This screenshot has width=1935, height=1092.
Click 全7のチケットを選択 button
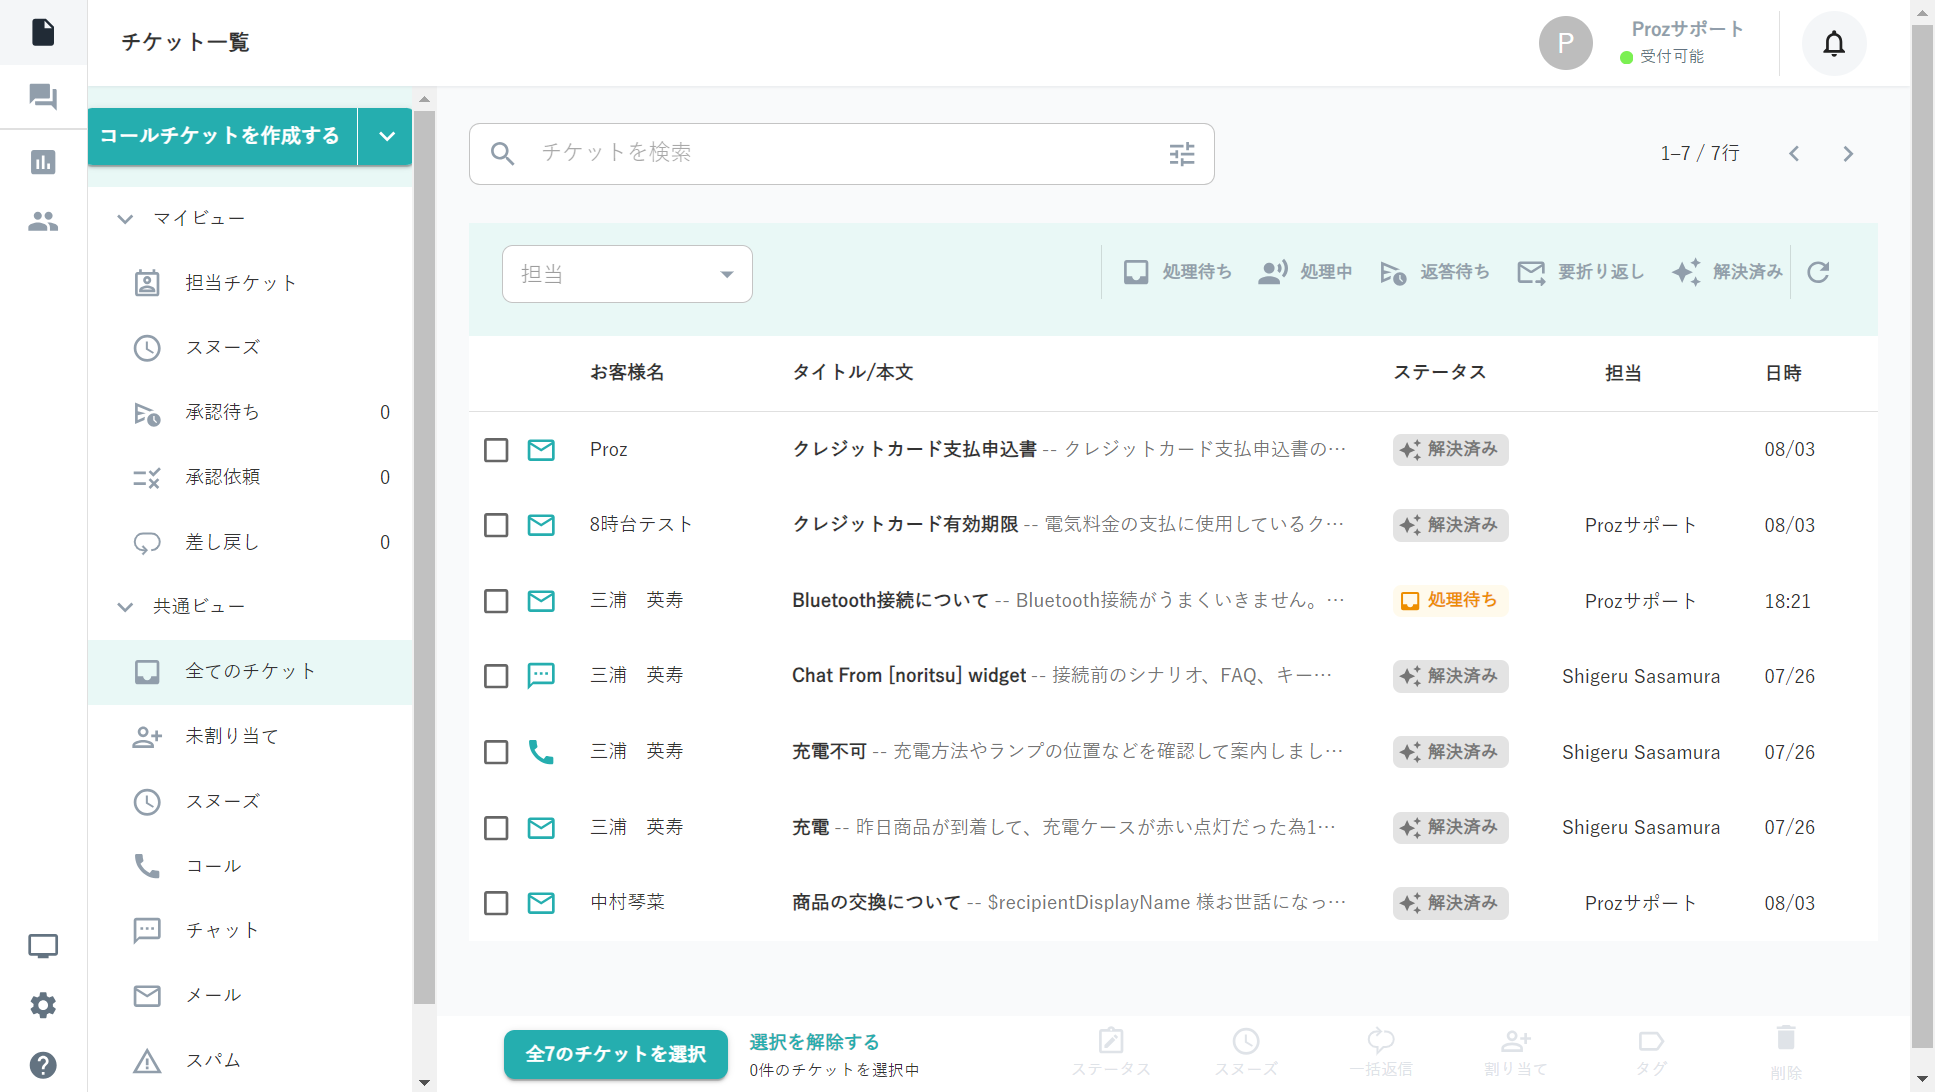615,1054
